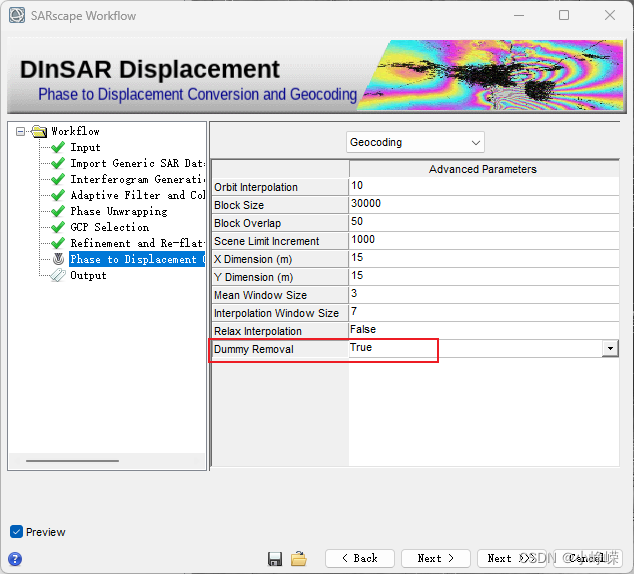634x574 pixels.
Task: Click the X Dimension (m) value field
Action: (484, 258)
